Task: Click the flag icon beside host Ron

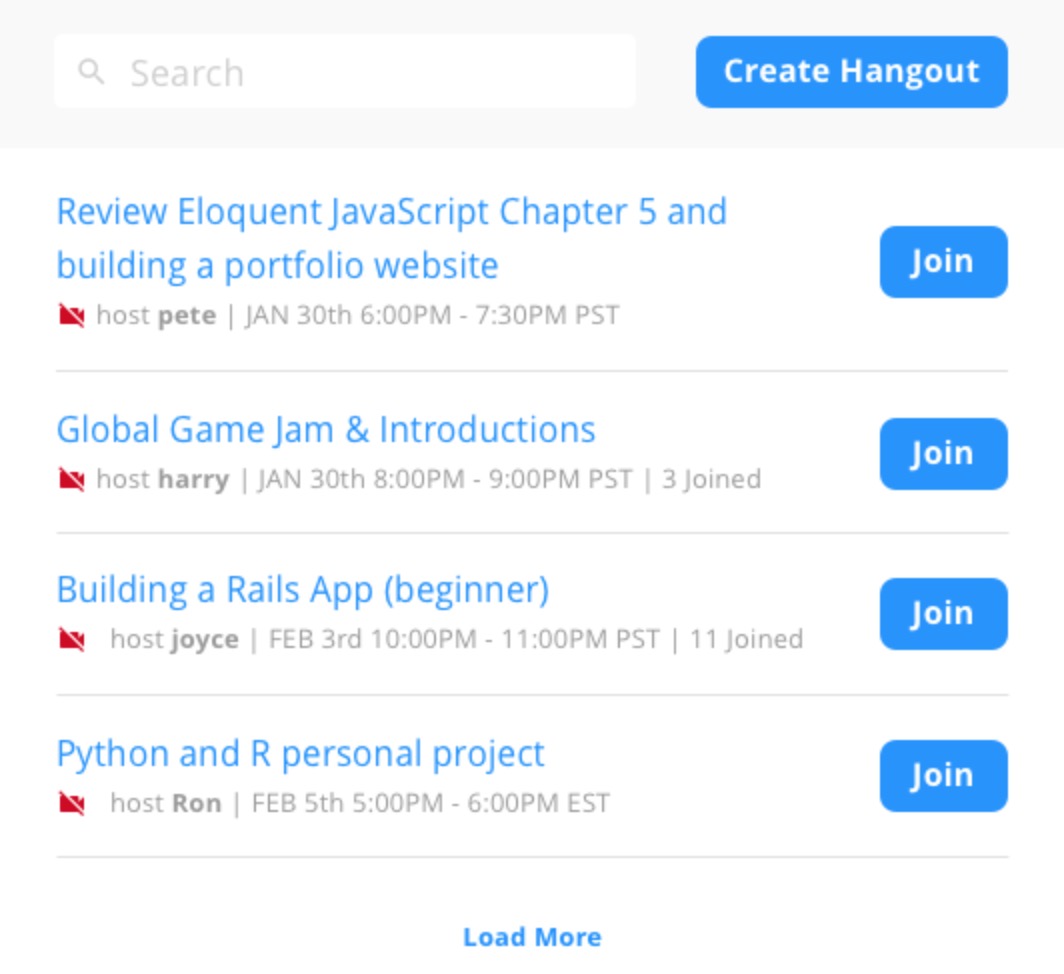Action: (70, 801)
